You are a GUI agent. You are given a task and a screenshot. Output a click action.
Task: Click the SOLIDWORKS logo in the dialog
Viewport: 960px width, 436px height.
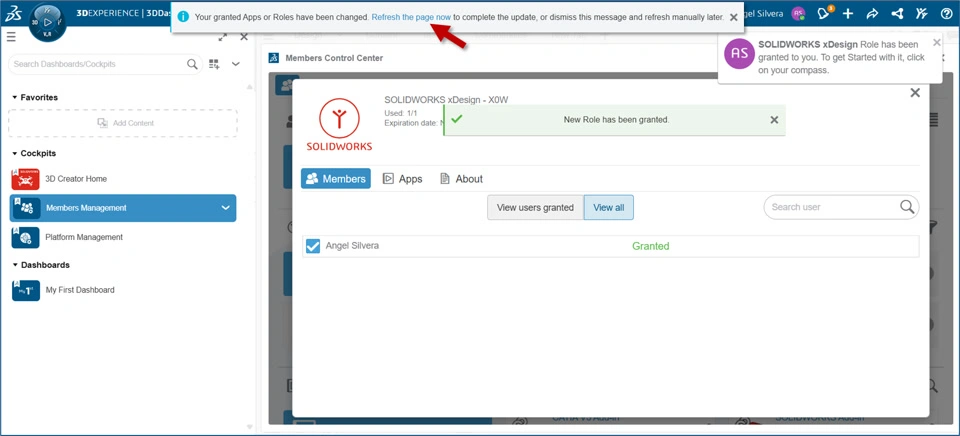pyautogui.click(x=339, y=125)
